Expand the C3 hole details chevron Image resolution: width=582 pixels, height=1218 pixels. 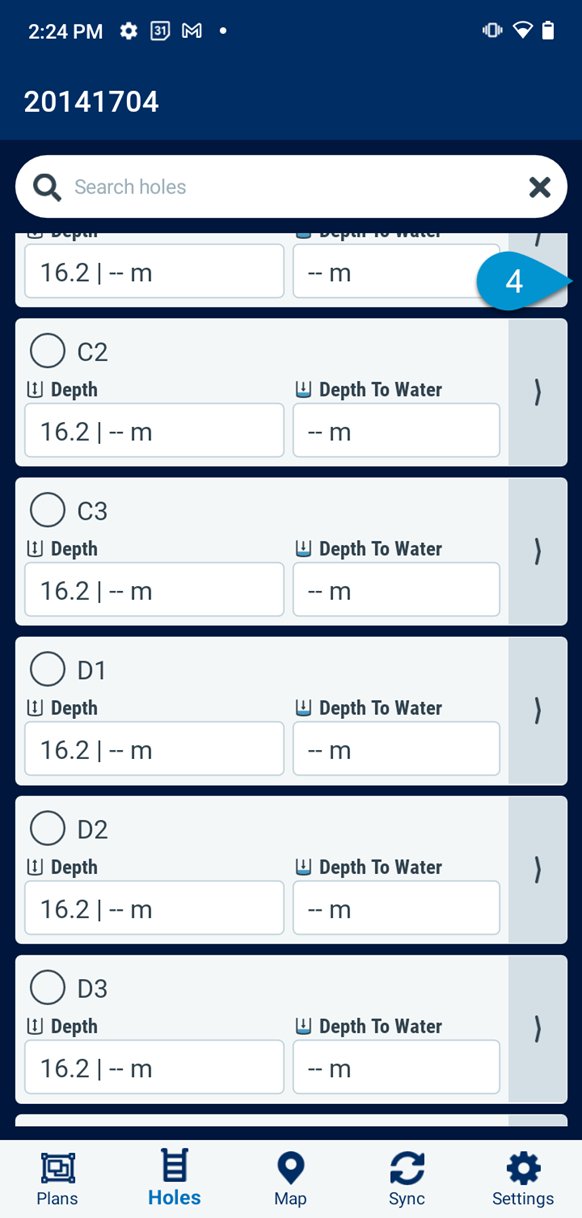[x=537, y=551]
